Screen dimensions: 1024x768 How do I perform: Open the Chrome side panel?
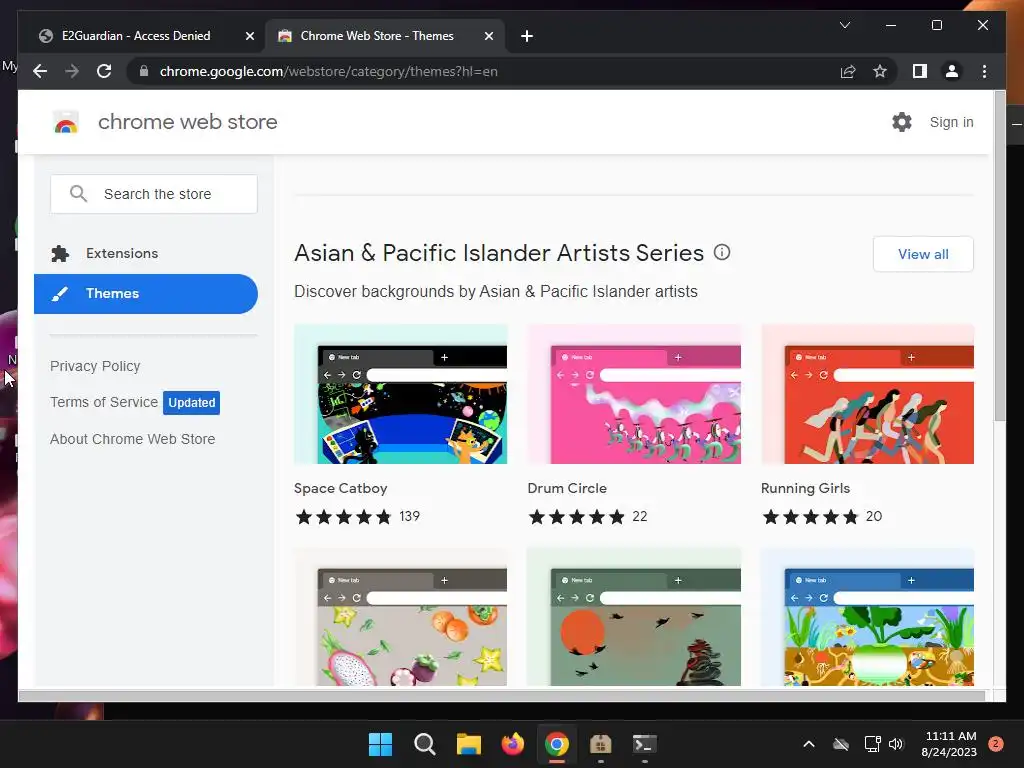(x=920, y=71)
